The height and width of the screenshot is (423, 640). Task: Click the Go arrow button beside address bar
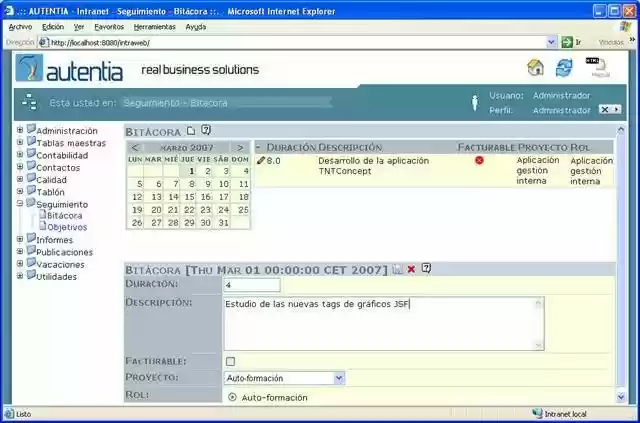[x=567, y=42]
